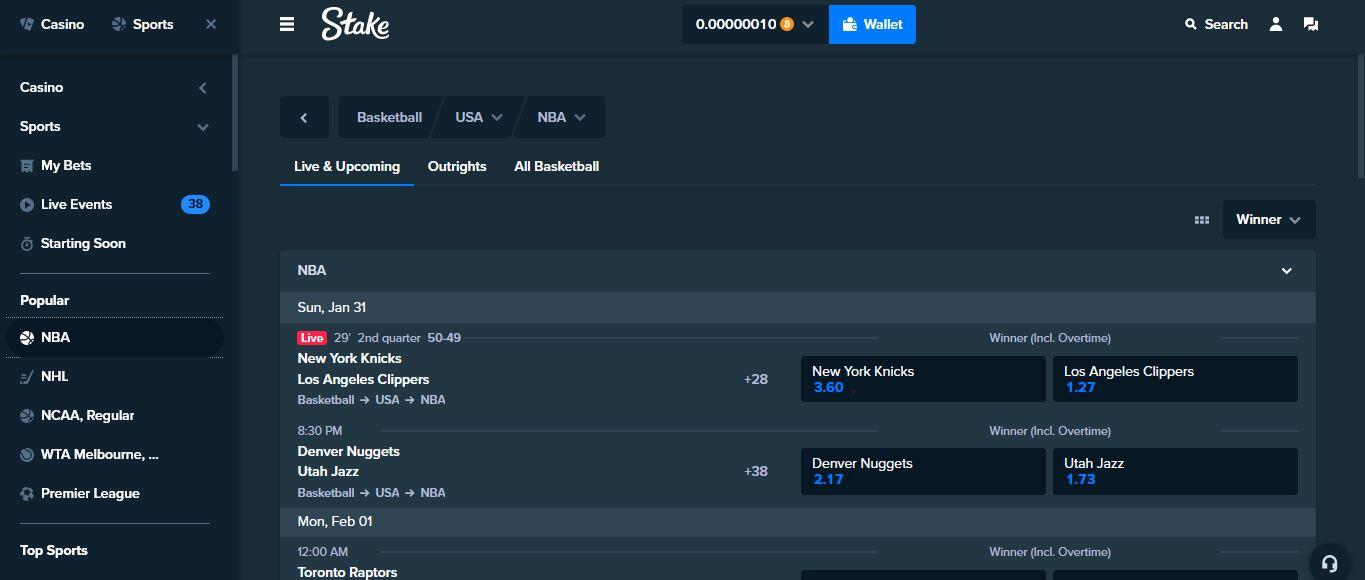Open the hamburger menu icon
This screenshot has height=580, width=1365.
coord(287,25)
